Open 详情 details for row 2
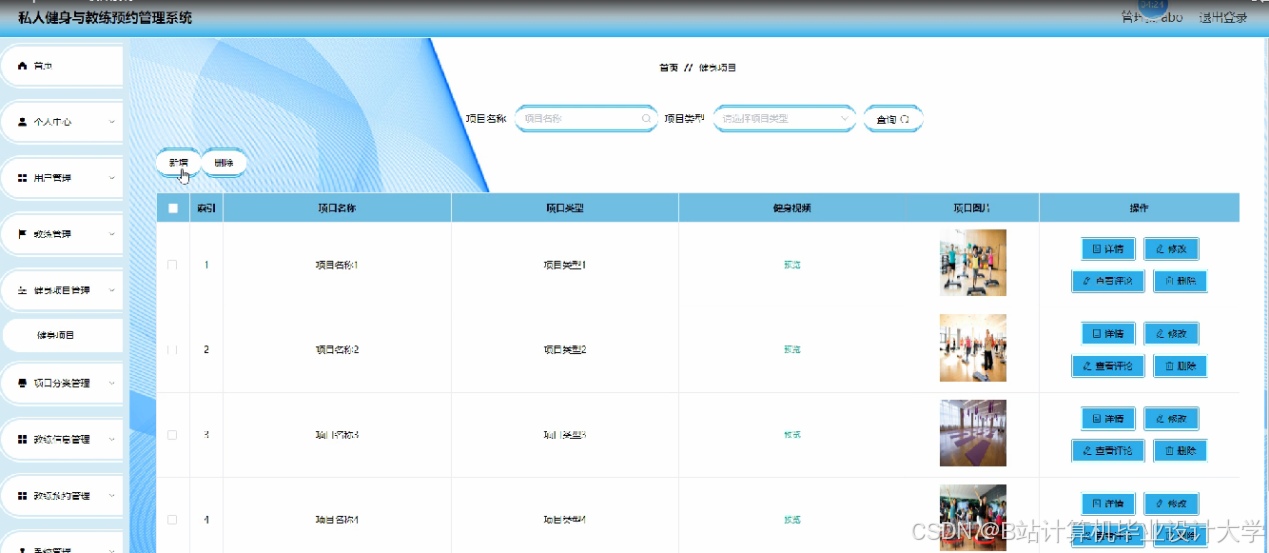The height and width of the screenshot is (553, 1269). 1108,333
